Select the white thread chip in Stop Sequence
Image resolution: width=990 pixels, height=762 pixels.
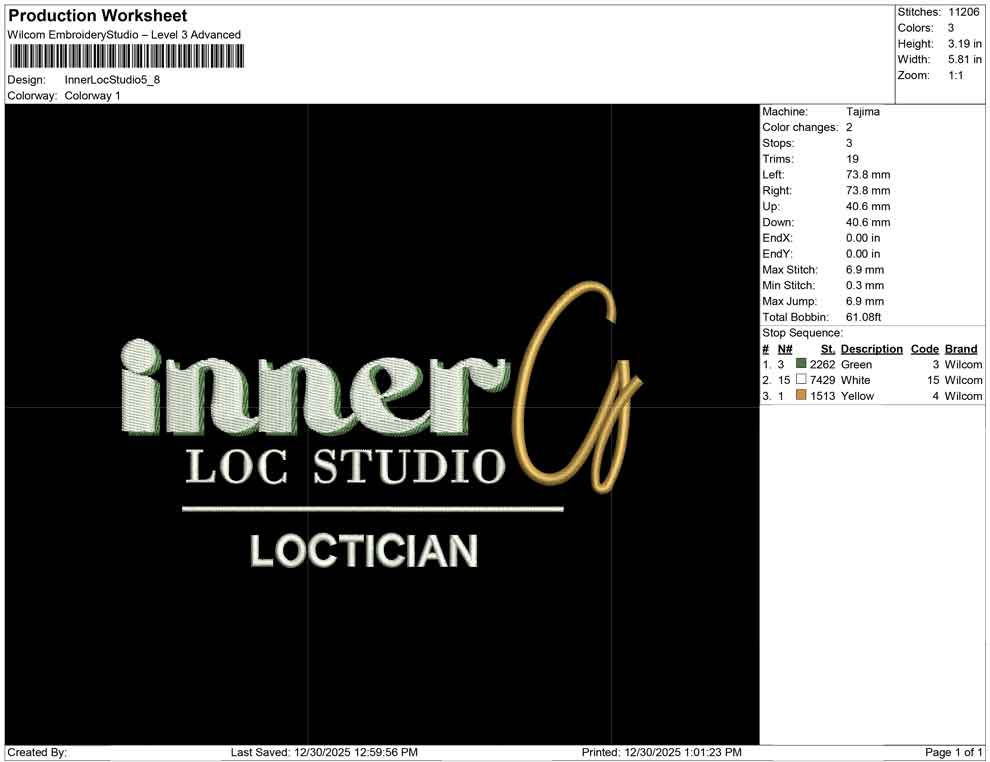801,380
